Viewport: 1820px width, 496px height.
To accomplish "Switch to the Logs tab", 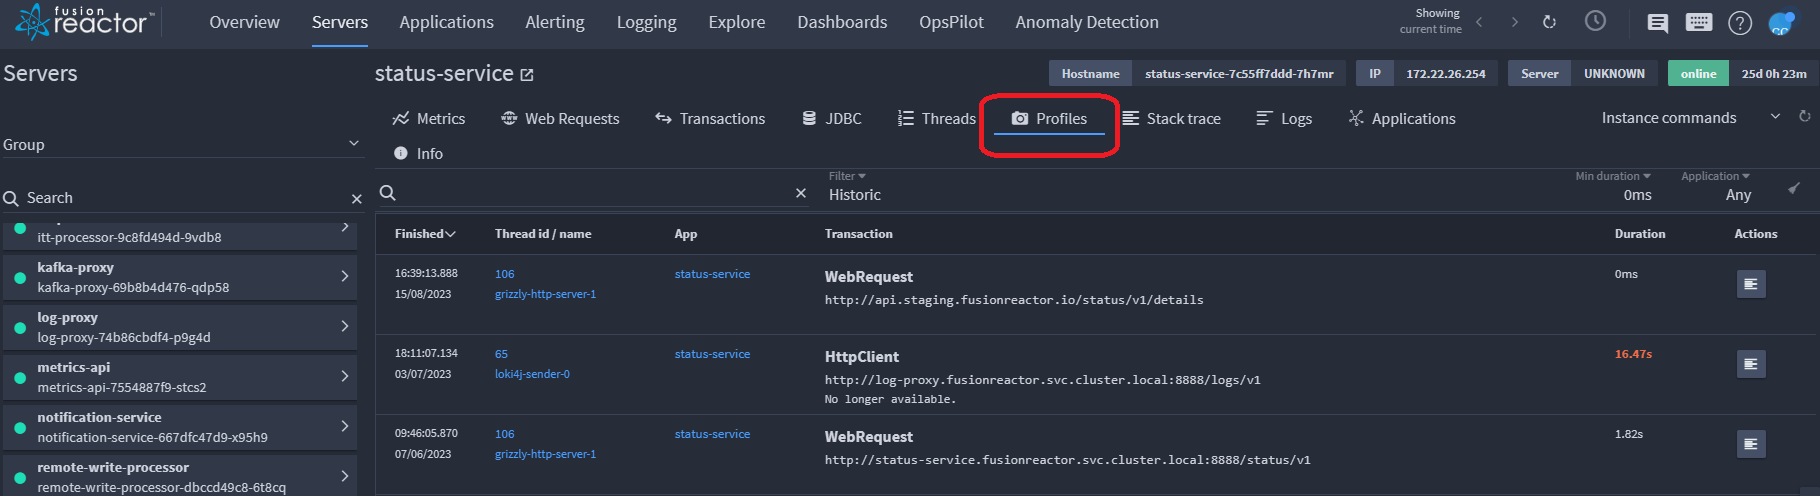I will pos(1284,118).
